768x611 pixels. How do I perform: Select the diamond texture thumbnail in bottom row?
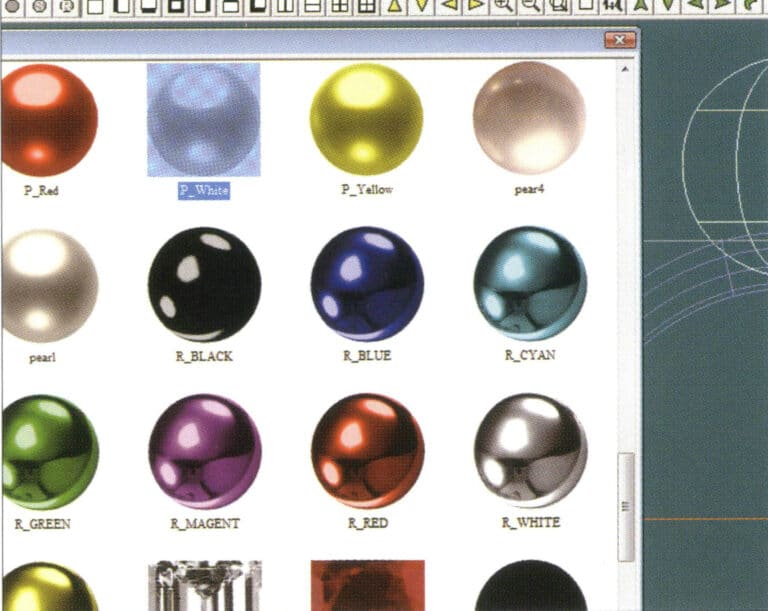tap(205, 586)
